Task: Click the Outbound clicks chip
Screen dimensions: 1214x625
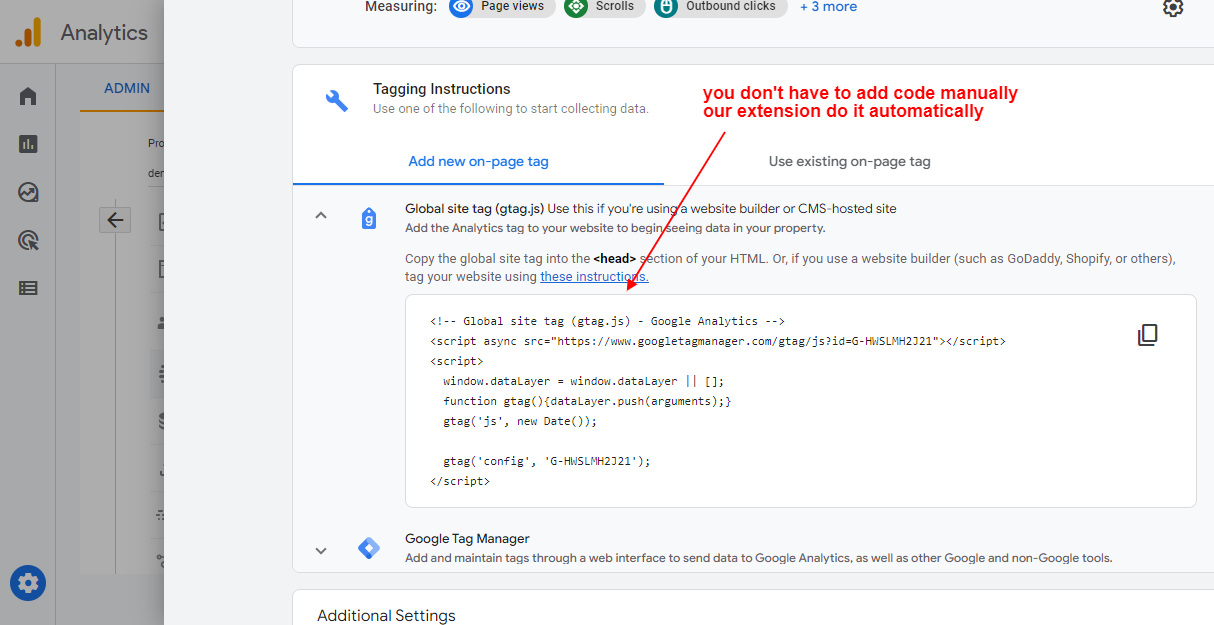Action: 720,7
